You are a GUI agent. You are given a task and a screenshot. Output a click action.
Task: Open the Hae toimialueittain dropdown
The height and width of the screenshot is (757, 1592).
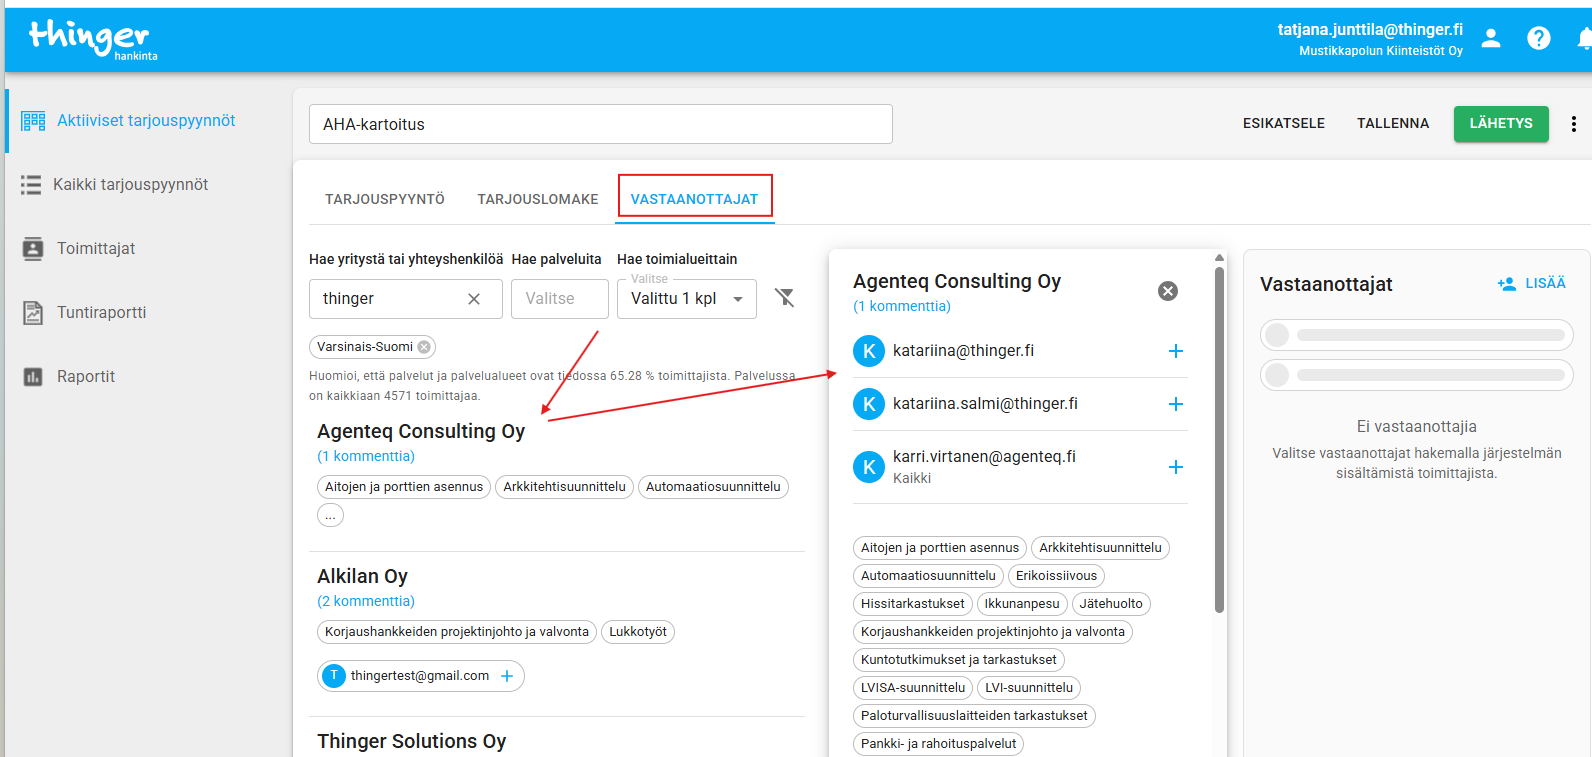687,299
